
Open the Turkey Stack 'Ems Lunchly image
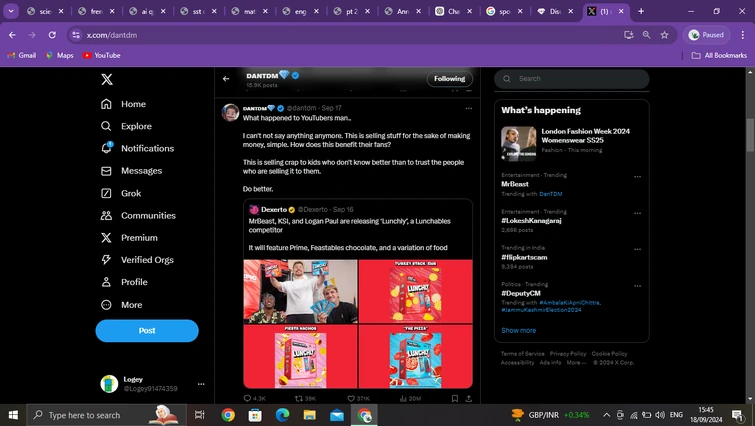tap(416, 291)
